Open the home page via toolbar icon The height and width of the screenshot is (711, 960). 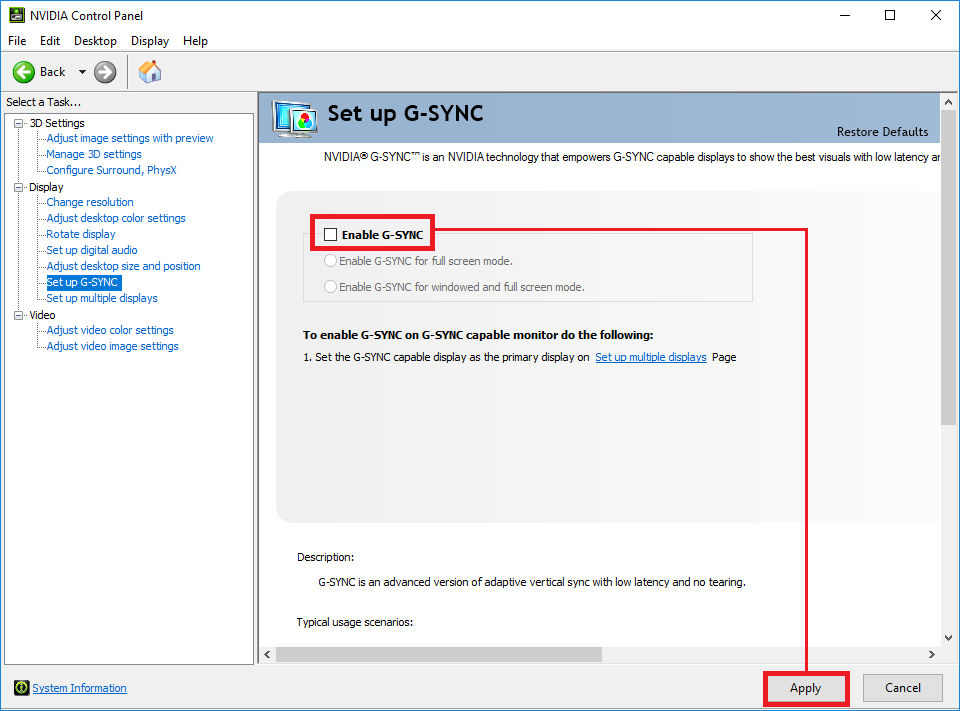pos(150,71)
